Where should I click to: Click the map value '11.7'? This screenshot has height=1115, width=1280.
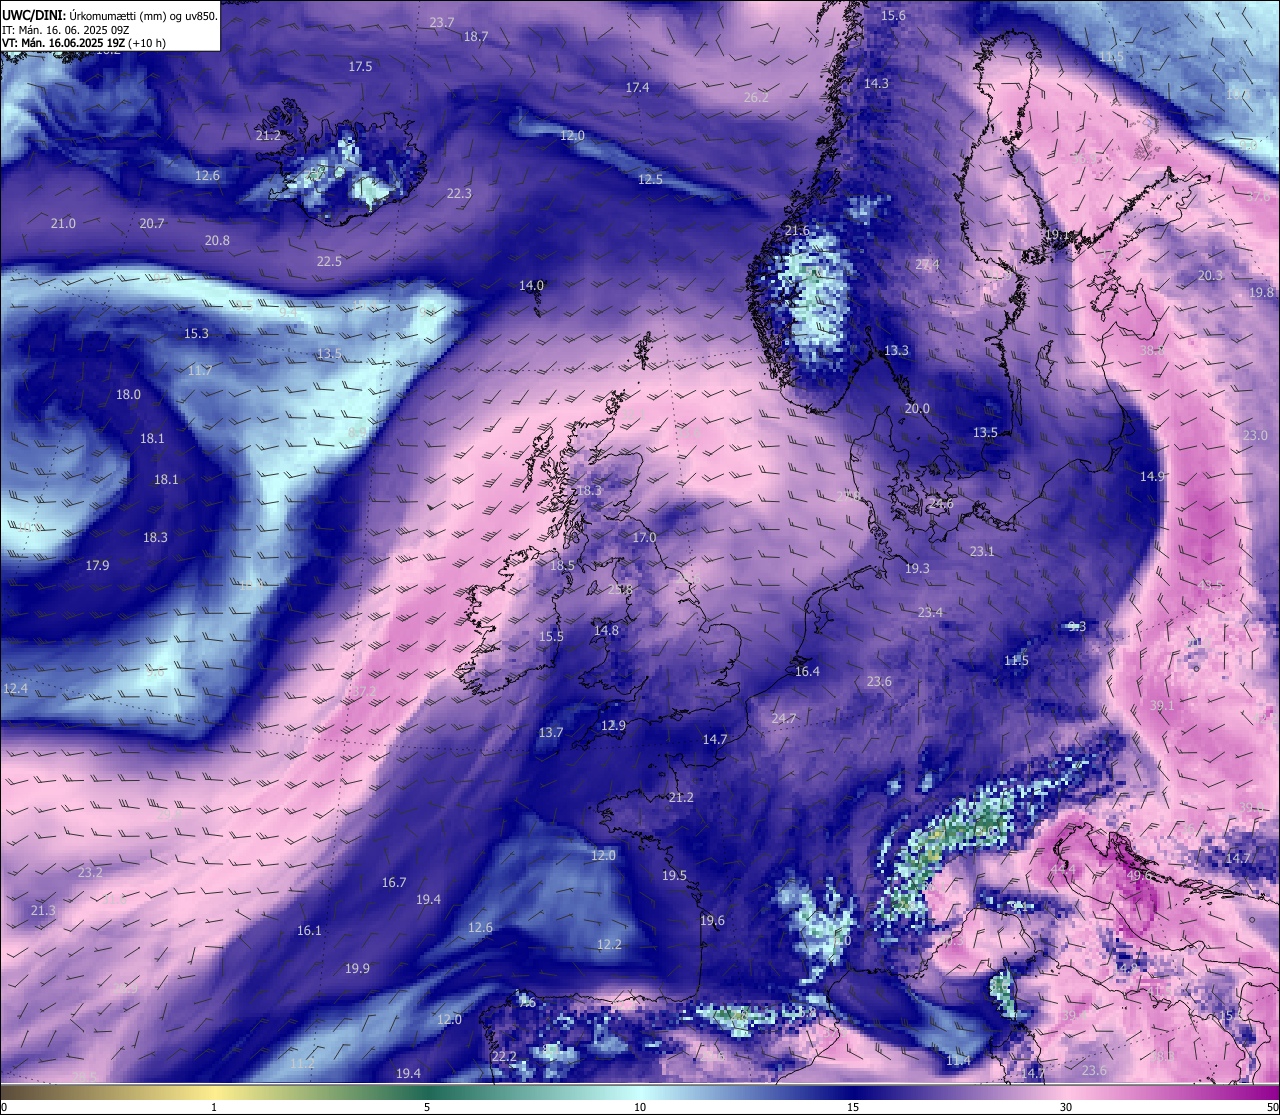(200, 370)
